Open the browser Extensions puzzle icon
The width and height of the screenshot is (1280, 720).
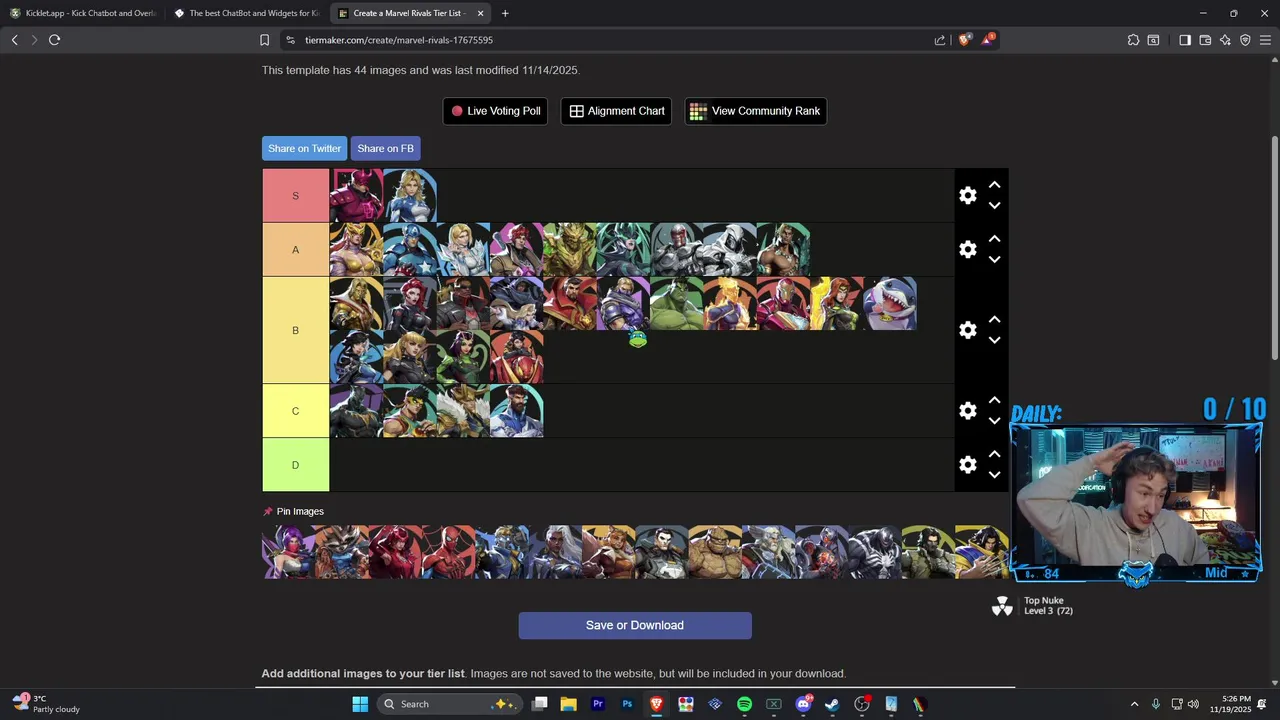coord(1133,40)
